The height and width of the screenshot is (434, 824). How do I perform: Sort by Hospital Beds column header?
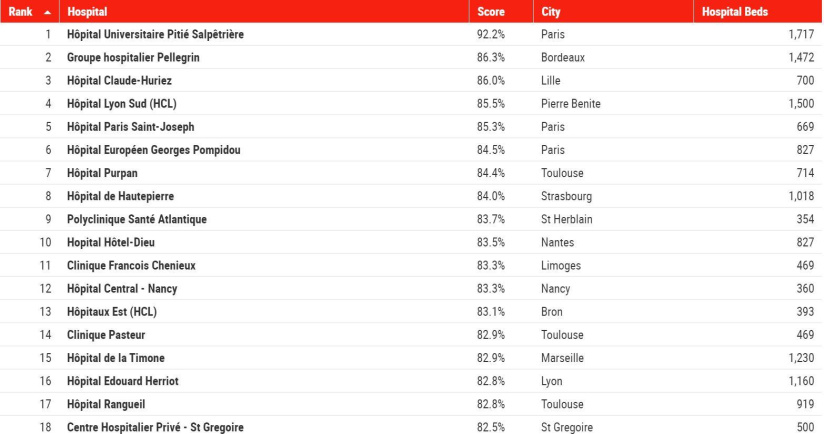[735, 12]
